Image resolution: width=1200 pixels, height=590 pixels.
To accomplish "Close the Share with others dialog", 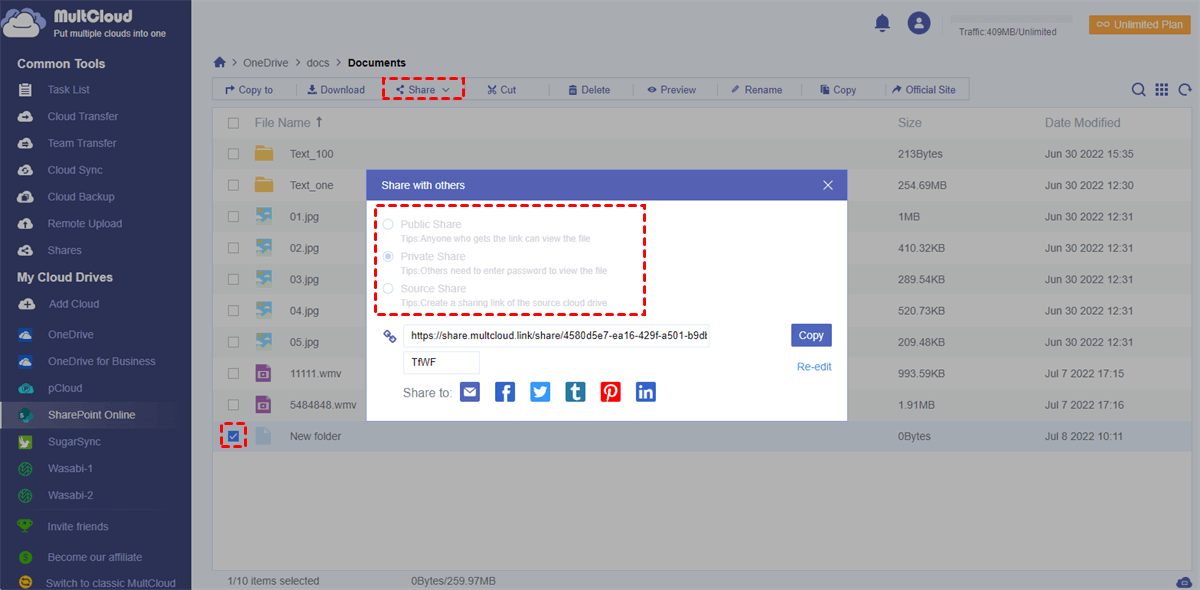I will pyautogui.click(x=828, y=185).
